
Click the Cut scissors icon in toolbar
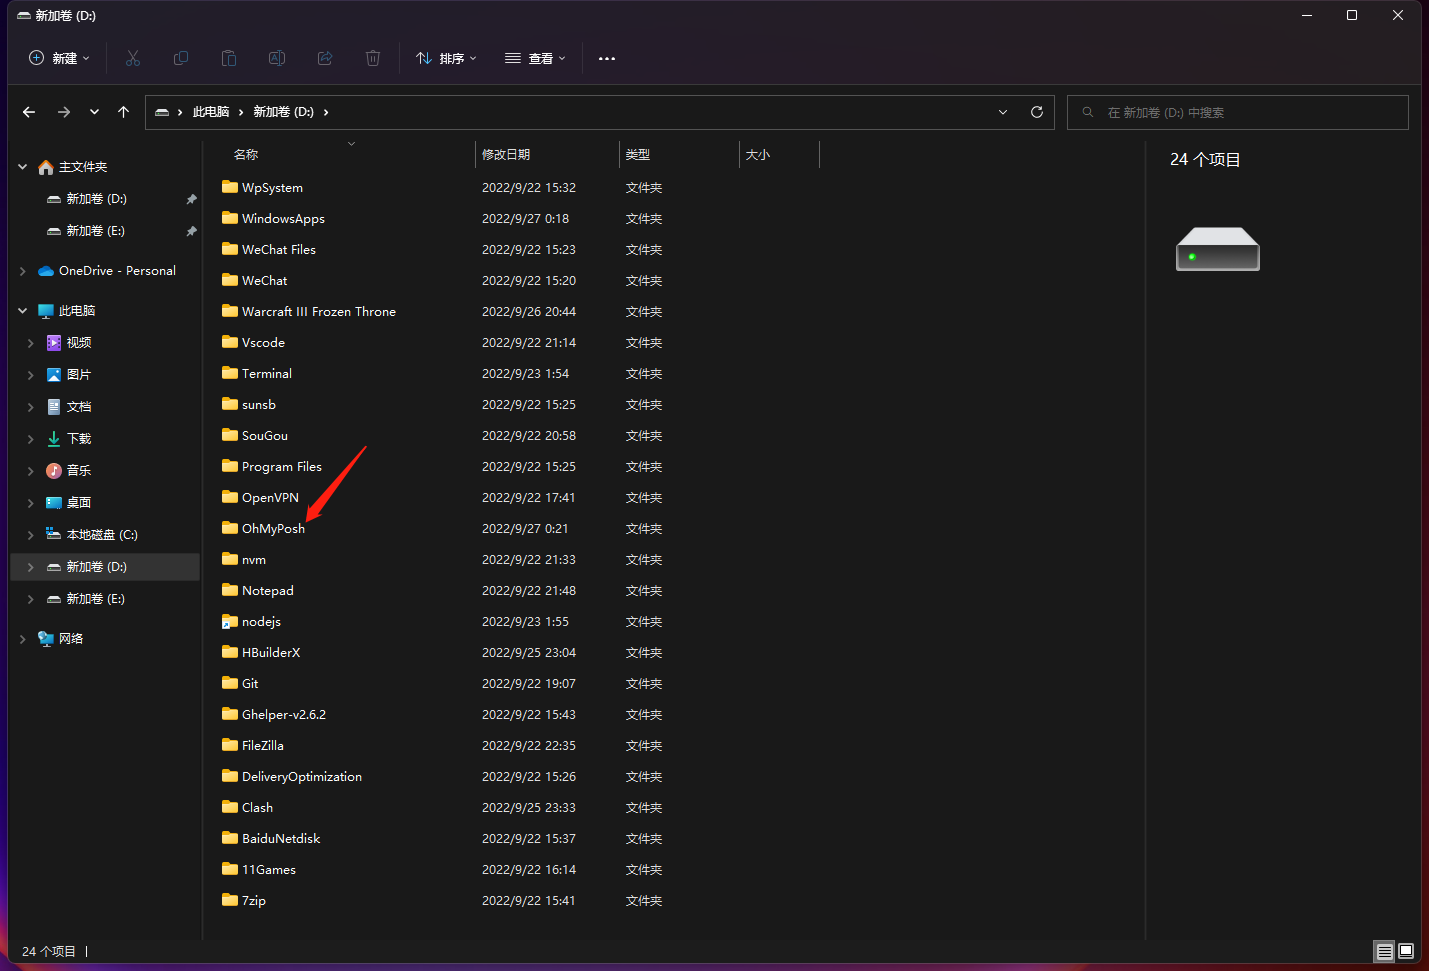[133, 58]
